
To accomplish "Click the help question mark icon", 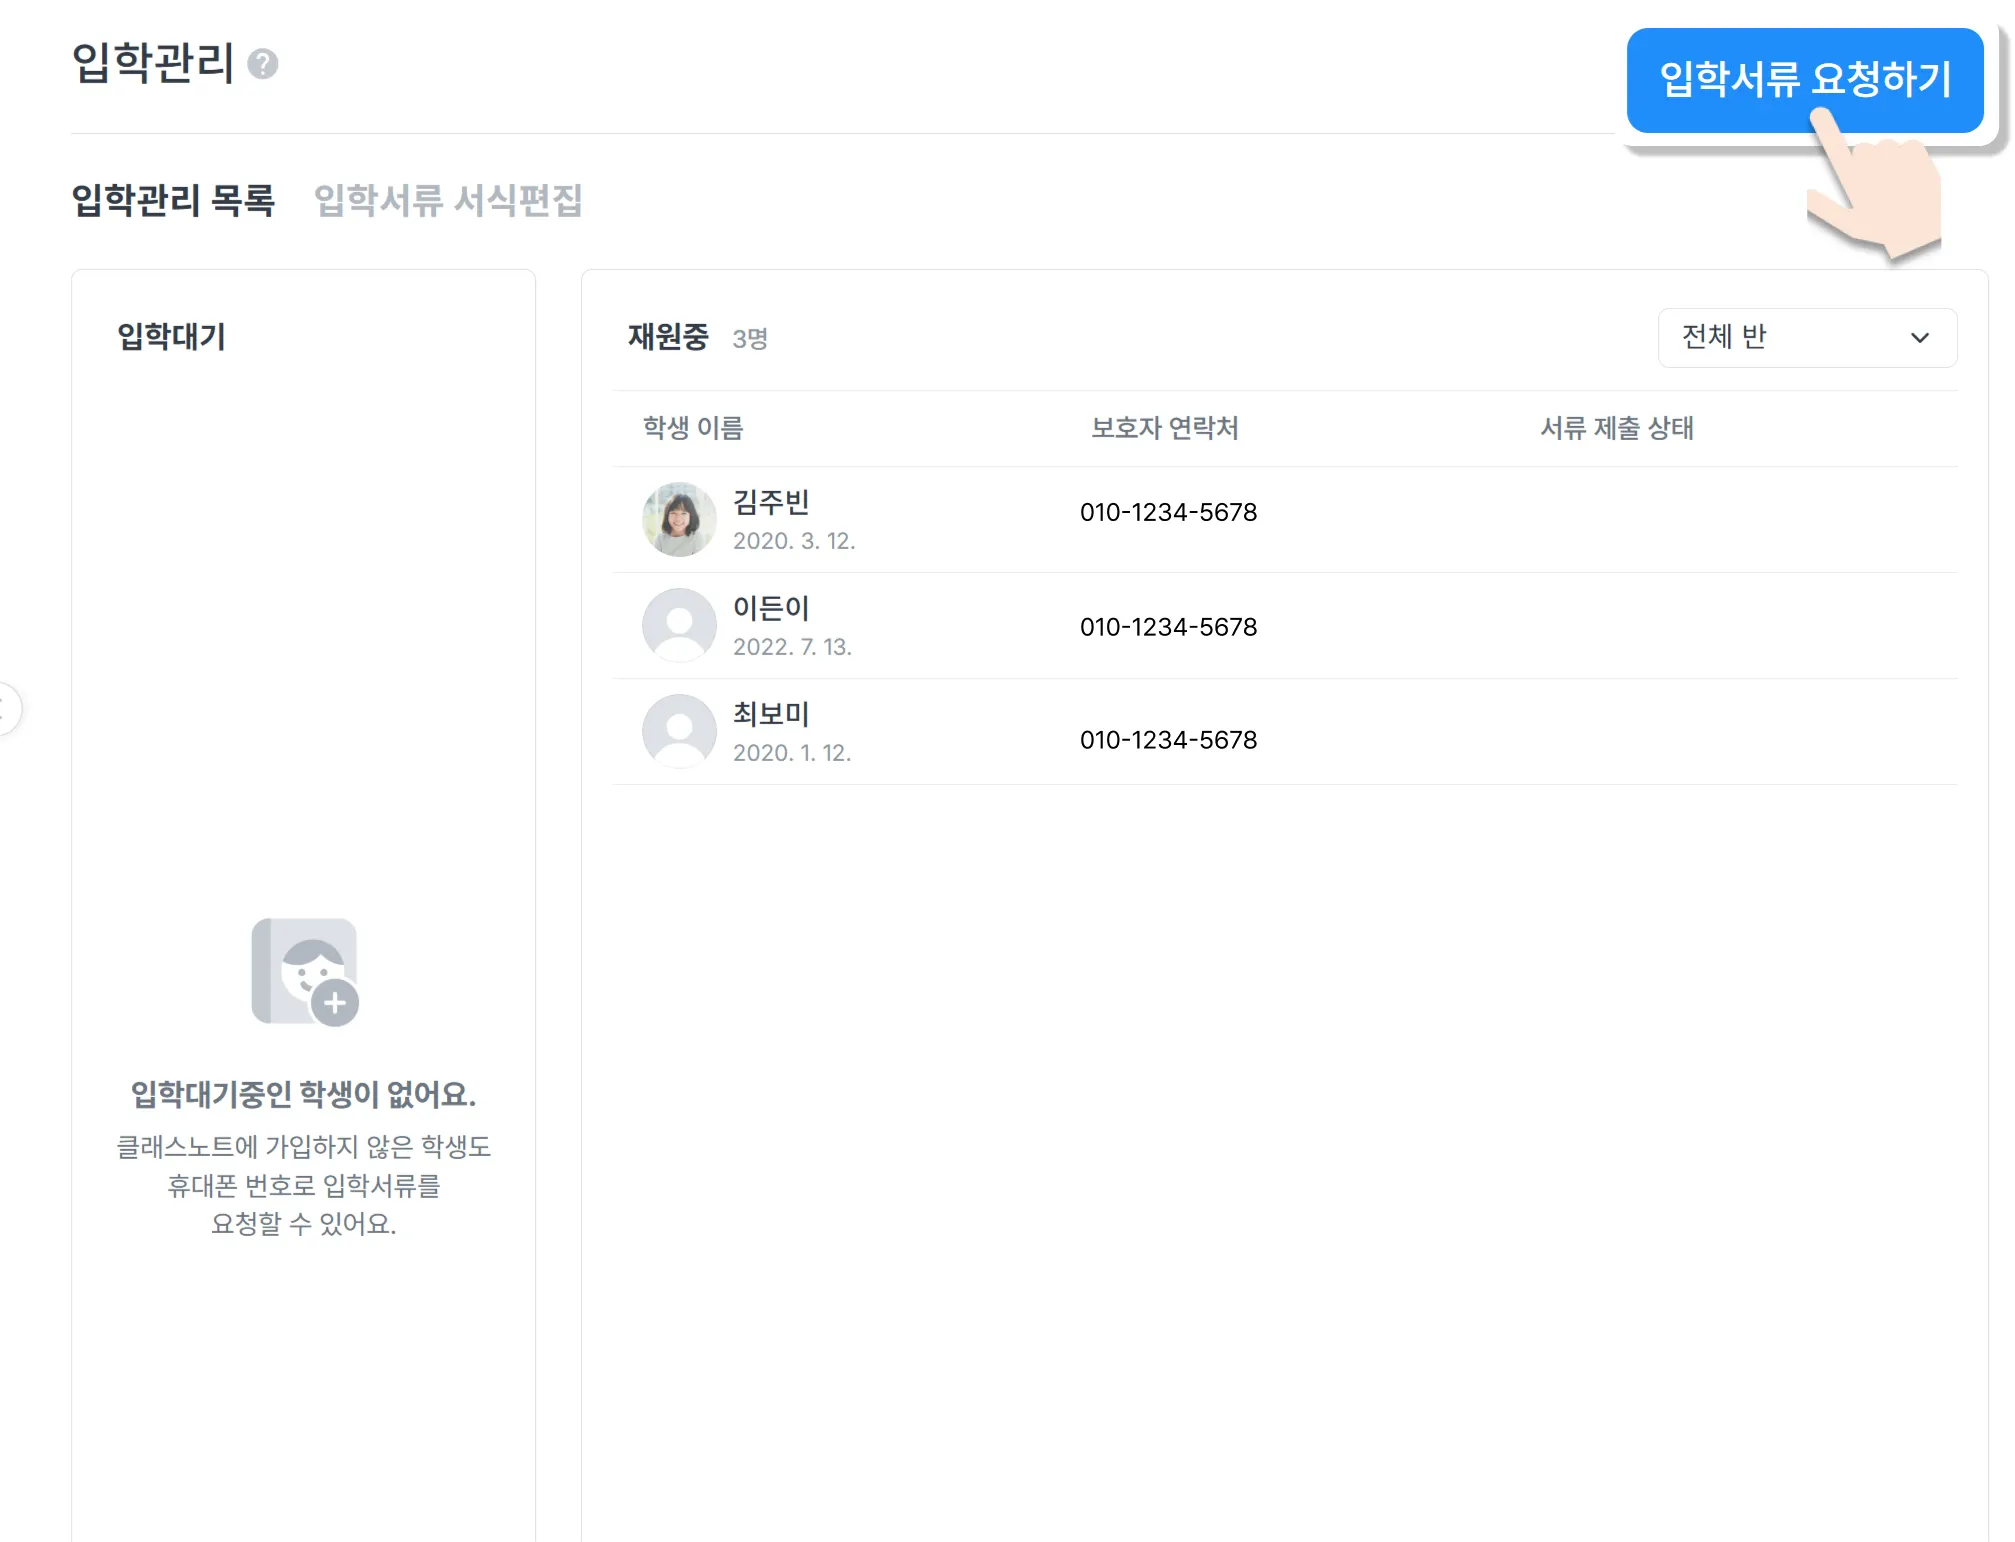I will click(x=262, y=64).
